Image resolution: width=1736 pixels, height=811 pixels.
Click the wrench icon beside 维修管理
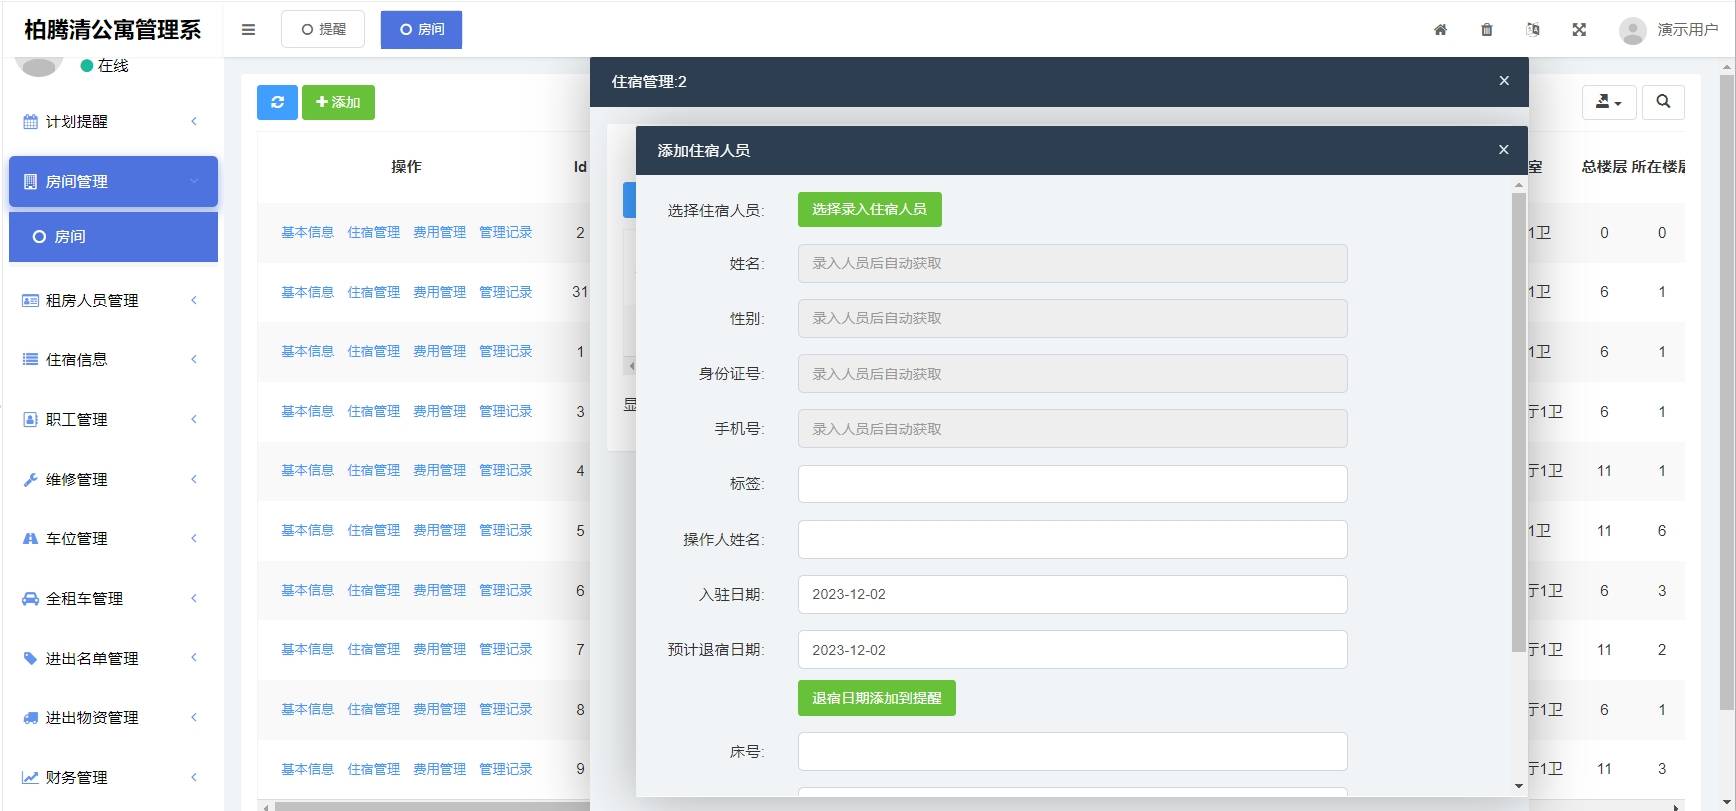coord(30,479)
